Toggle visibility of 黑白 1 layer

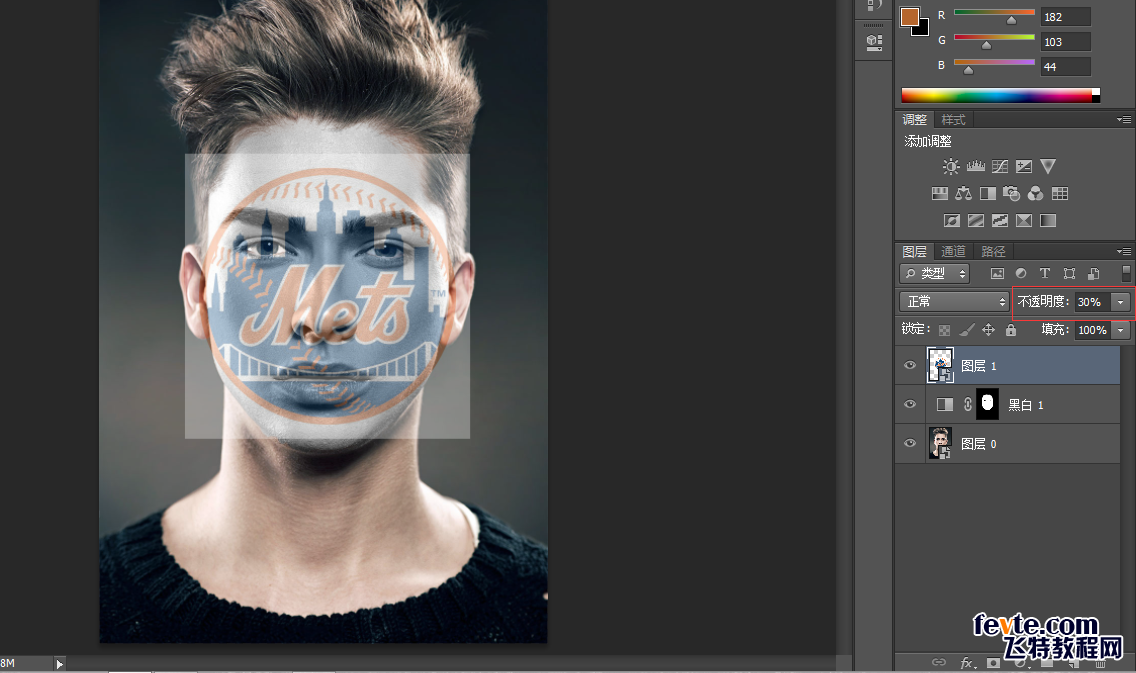point(910,405)
